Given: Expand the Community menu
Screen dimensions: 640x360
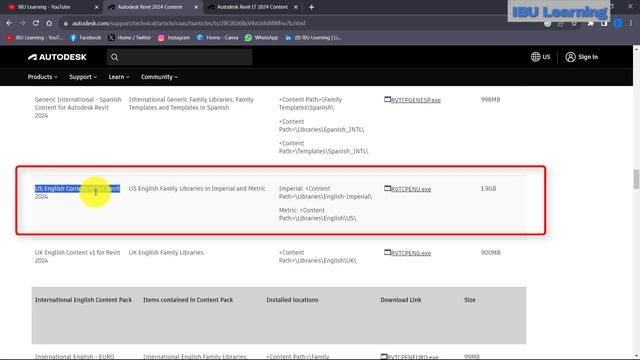Looking at the screenshot, I should pyautogui.click(x=159, y=77).
